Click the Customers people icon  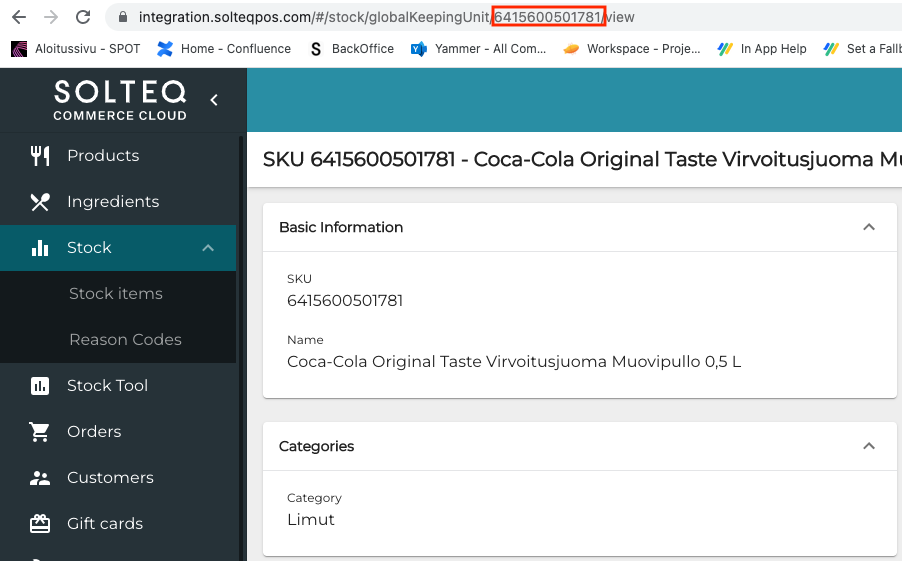(40, 478)
